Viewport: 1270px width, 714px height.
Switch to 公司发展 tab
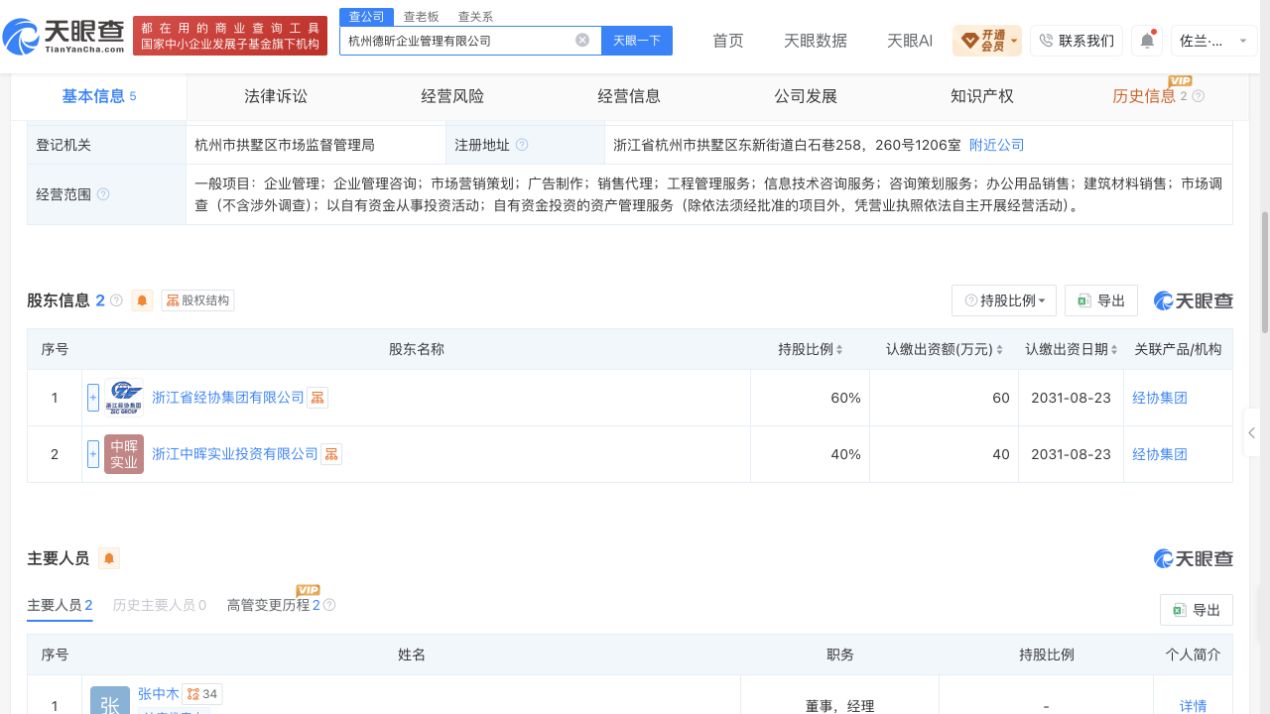click(x=805, y=96)
